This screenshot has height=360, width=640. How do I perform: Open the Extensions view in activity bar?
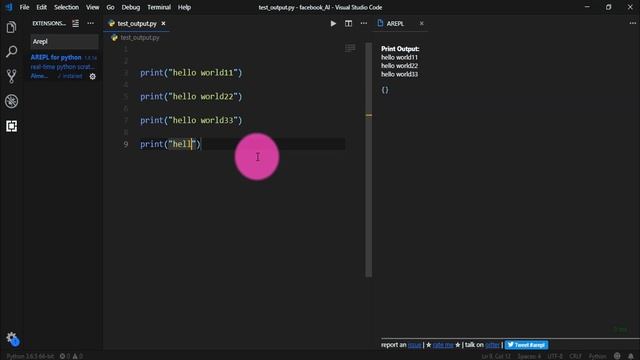11,126
